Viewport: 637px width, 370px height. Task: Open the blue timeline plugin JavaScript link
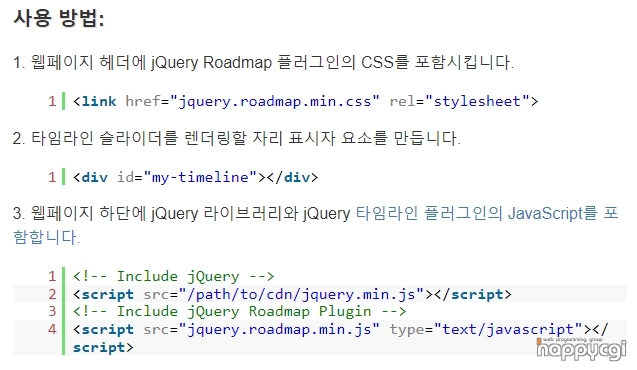(487, 213)
